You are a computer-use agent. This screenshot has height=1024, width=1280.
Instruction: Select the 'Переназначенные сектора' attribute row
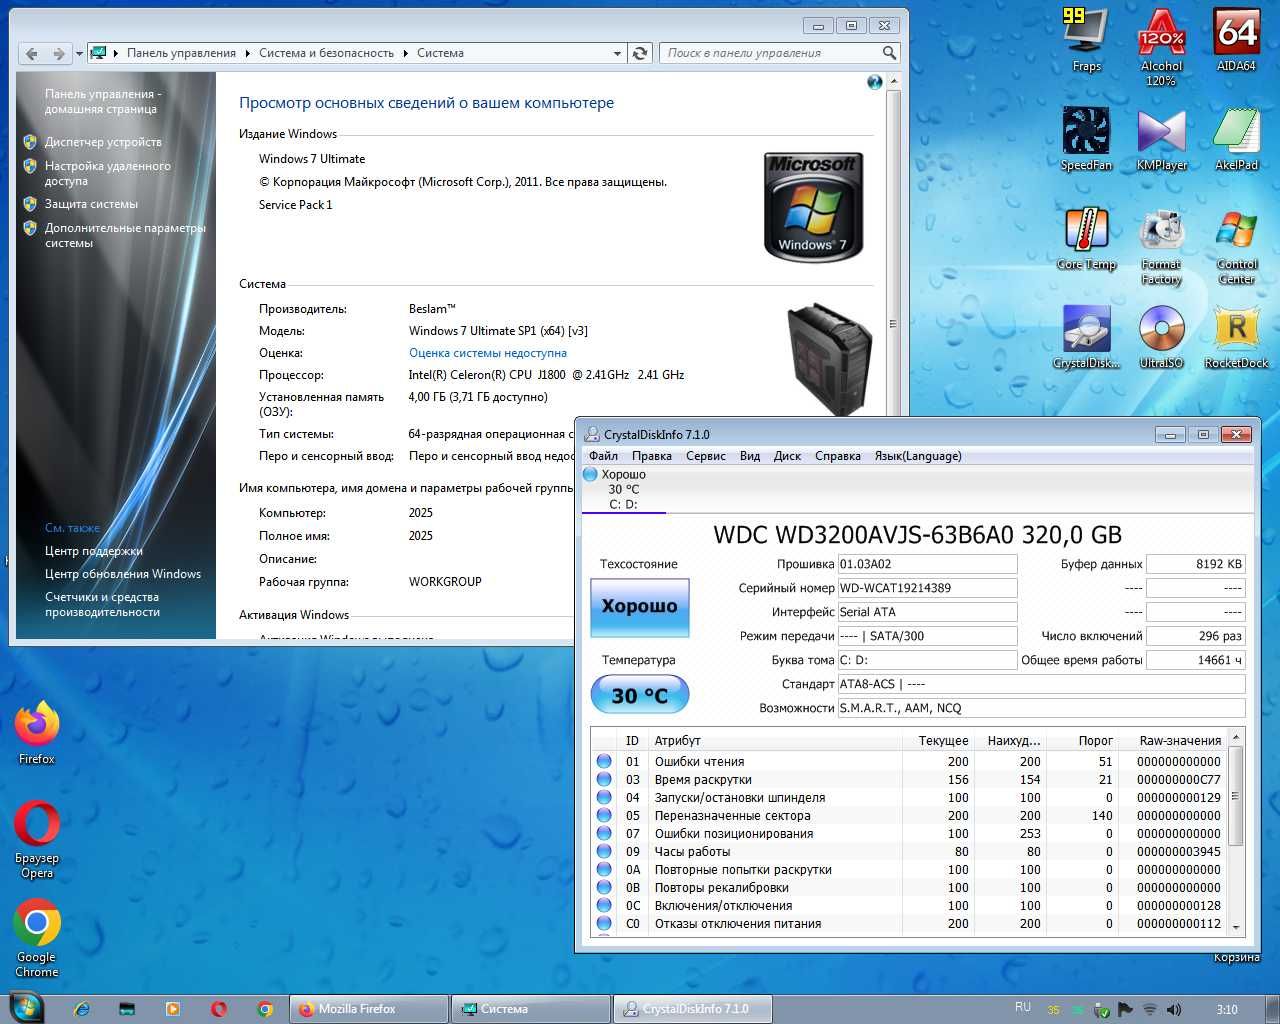[909, 816]
